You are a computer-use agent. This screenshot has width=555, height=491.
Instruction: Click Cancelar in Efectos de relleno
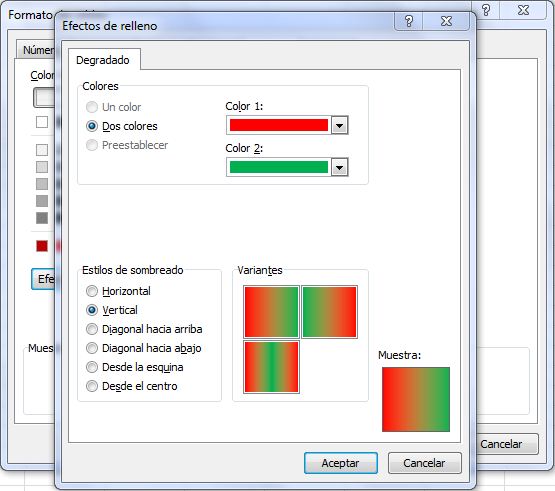(x=424, y=463)
